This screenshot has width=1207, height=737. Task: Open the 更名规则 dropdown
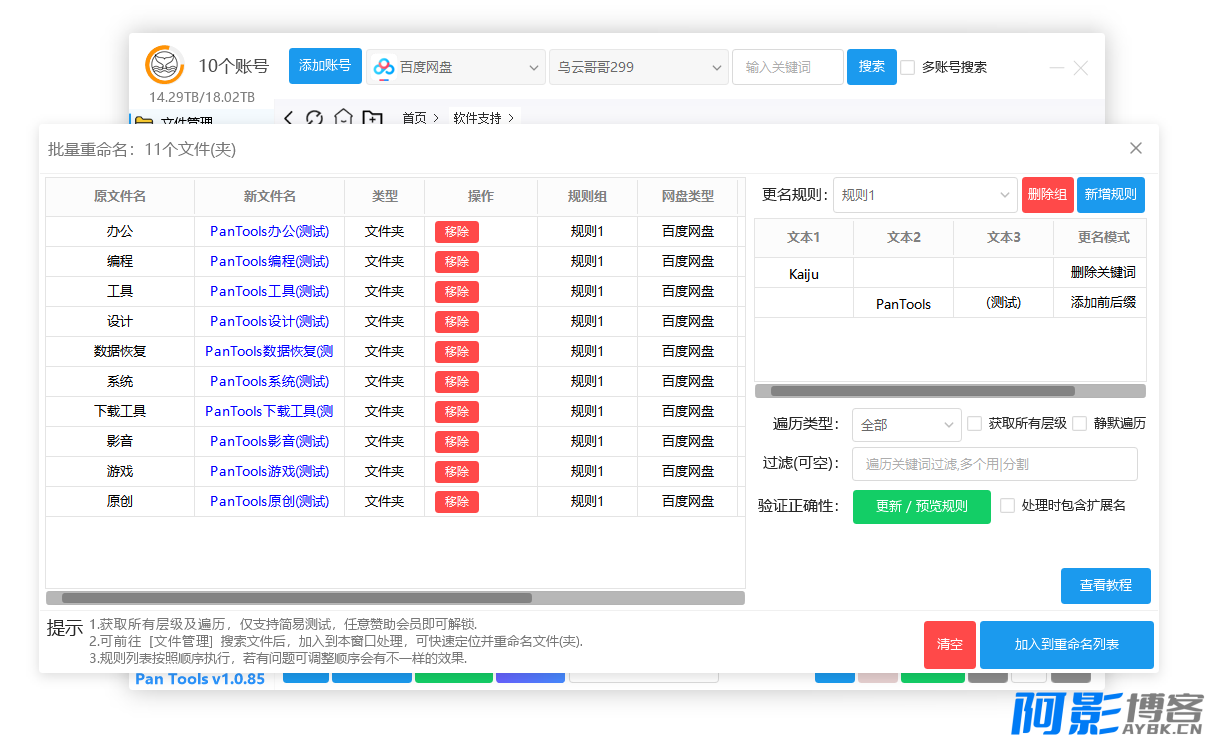(x=924, y=195)
